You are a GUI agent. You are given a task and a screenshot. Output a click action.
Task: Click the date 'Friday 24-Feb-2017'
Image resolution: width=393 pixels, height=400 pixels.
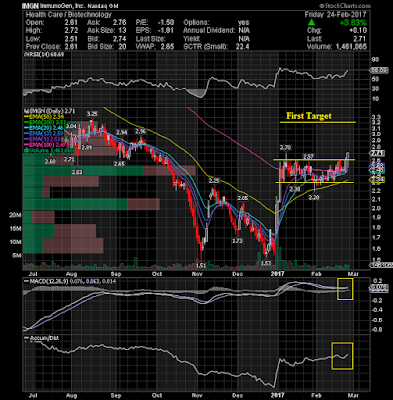click(x=335, y=15)
